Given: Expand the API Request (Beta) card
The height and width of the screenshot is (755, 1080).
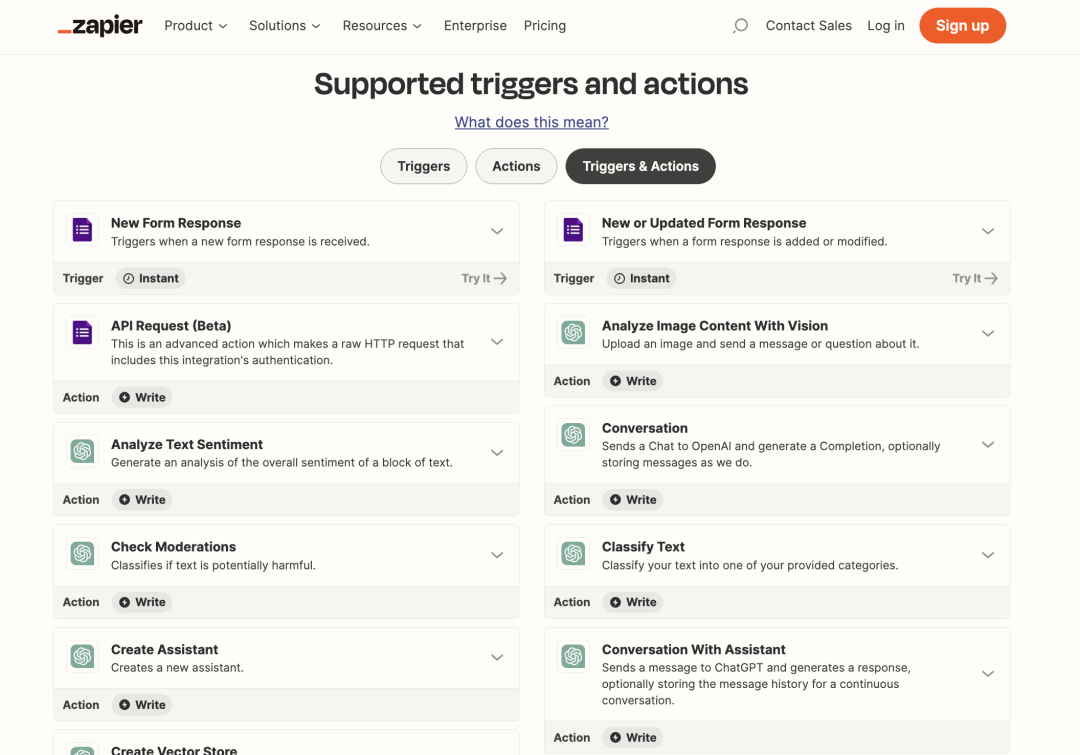Looking at the screenshot, I should 497,342.
